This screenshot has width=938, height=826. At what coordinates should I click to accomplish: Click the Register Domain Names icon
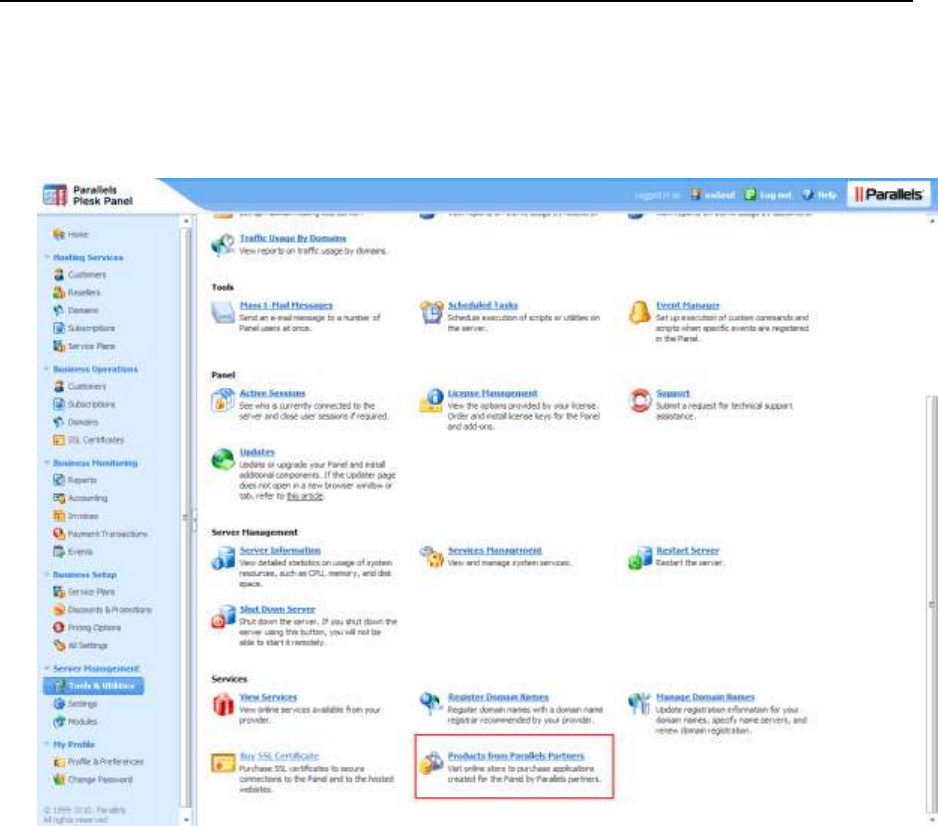431,703
